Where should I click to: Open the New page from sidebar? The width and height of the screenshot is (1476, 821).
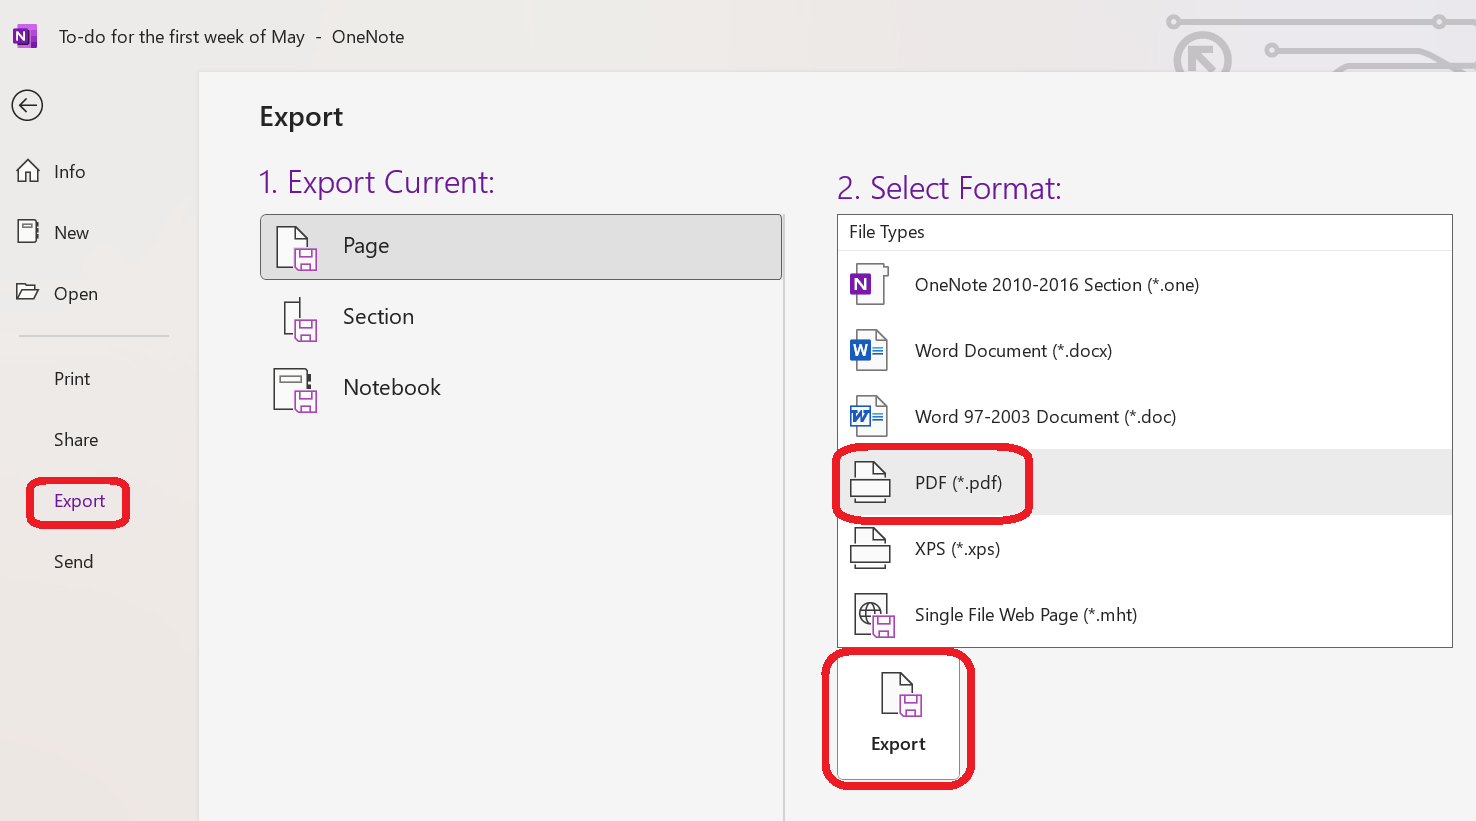[x=70, y=232]
